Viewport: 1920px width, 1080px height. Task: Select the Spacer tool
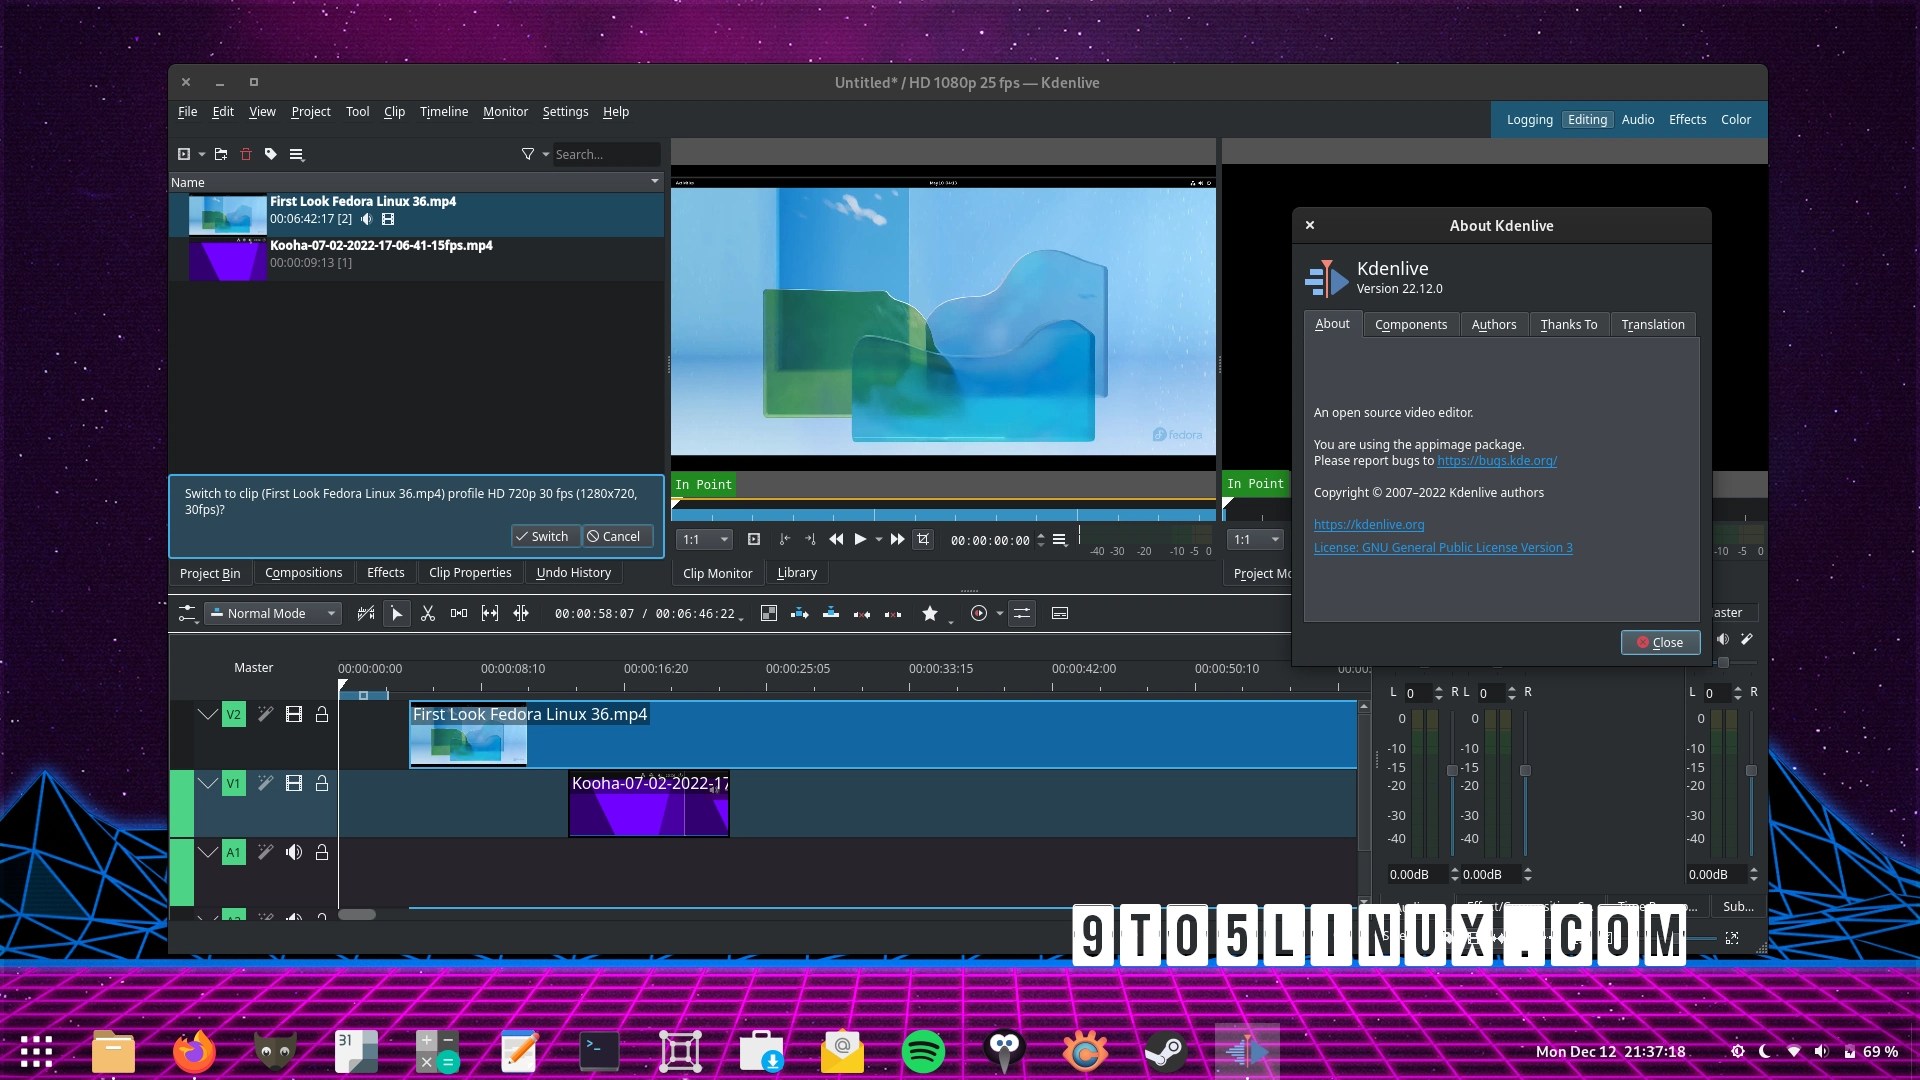click(459, 613)
